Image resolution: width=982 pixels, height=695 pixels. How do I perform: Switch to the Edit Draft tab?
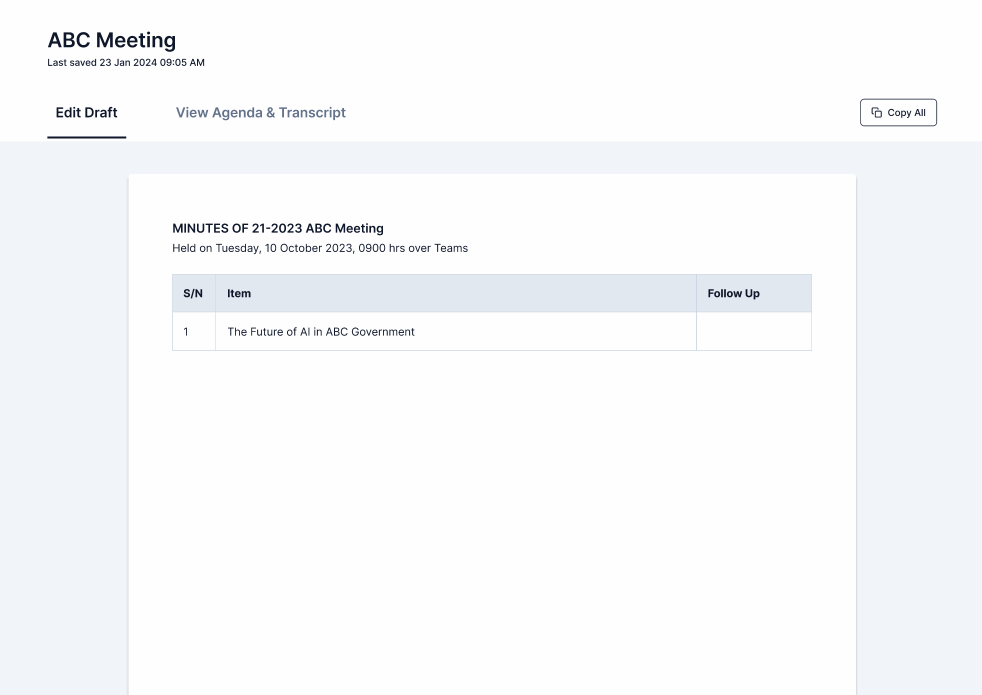86,113
